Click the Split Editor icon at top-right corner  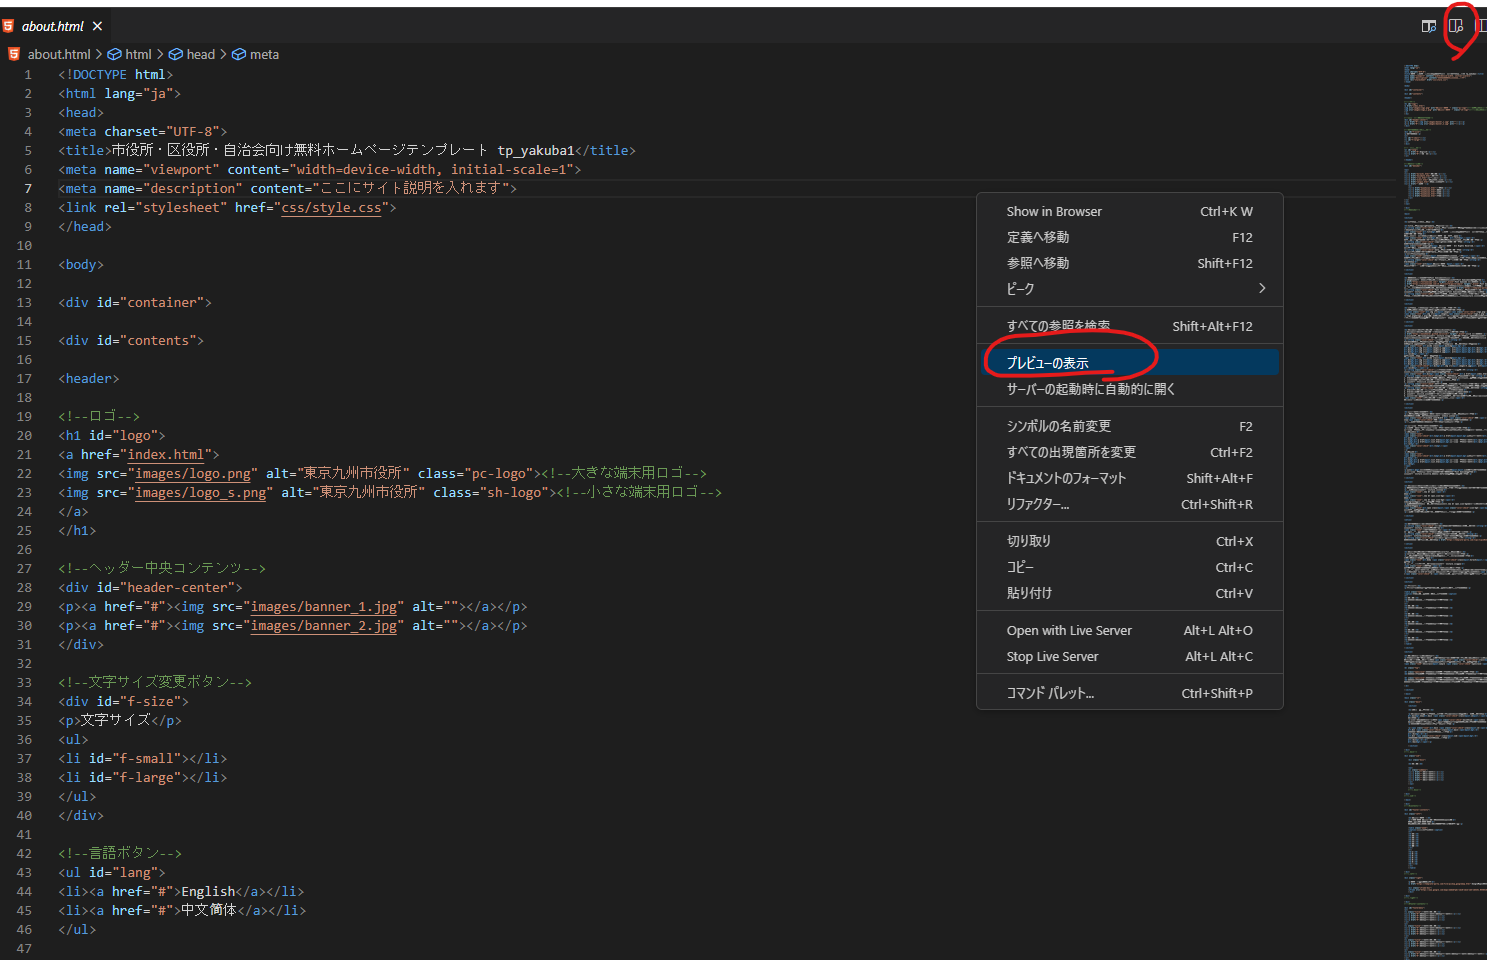(1482, 25)
